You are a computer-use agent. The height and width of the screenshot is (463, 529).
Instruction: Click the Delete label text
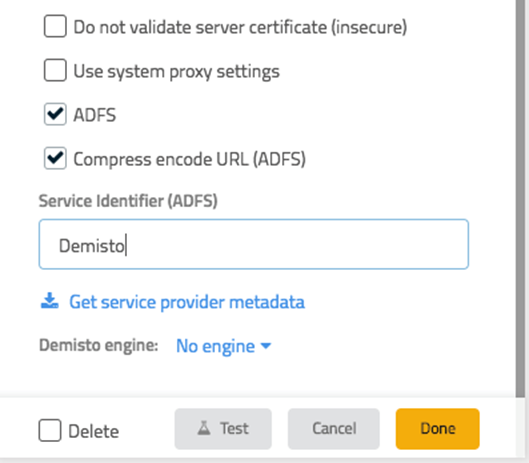[x=93, y=431]
